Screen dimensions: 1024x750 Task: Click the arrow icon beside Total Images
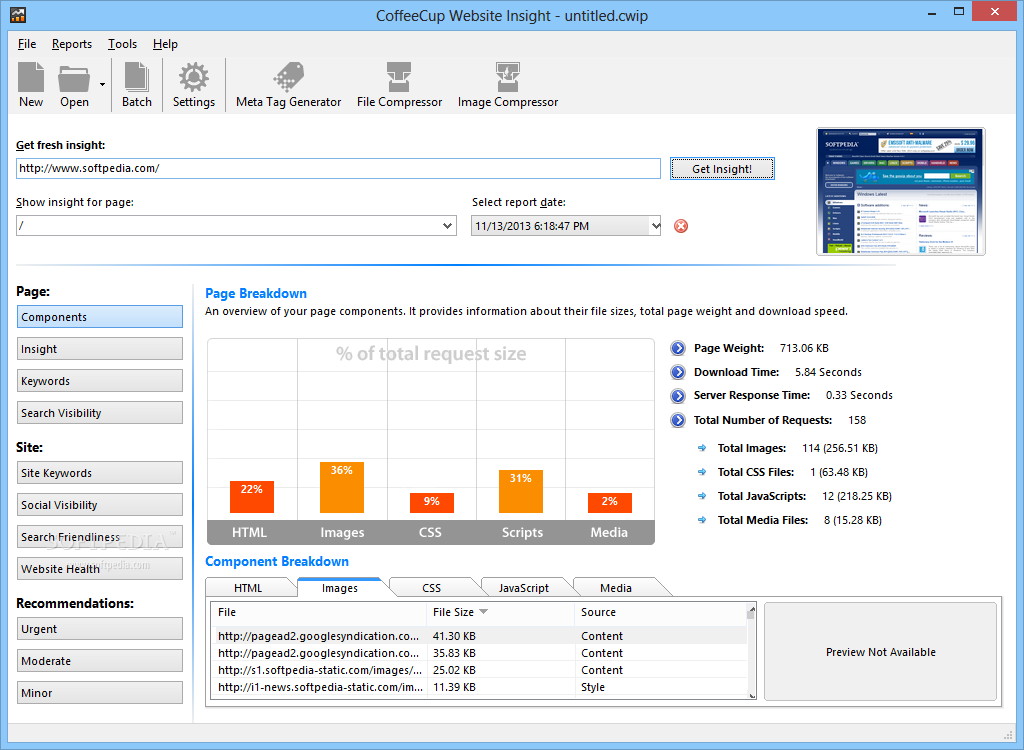(x=702, y=448)
